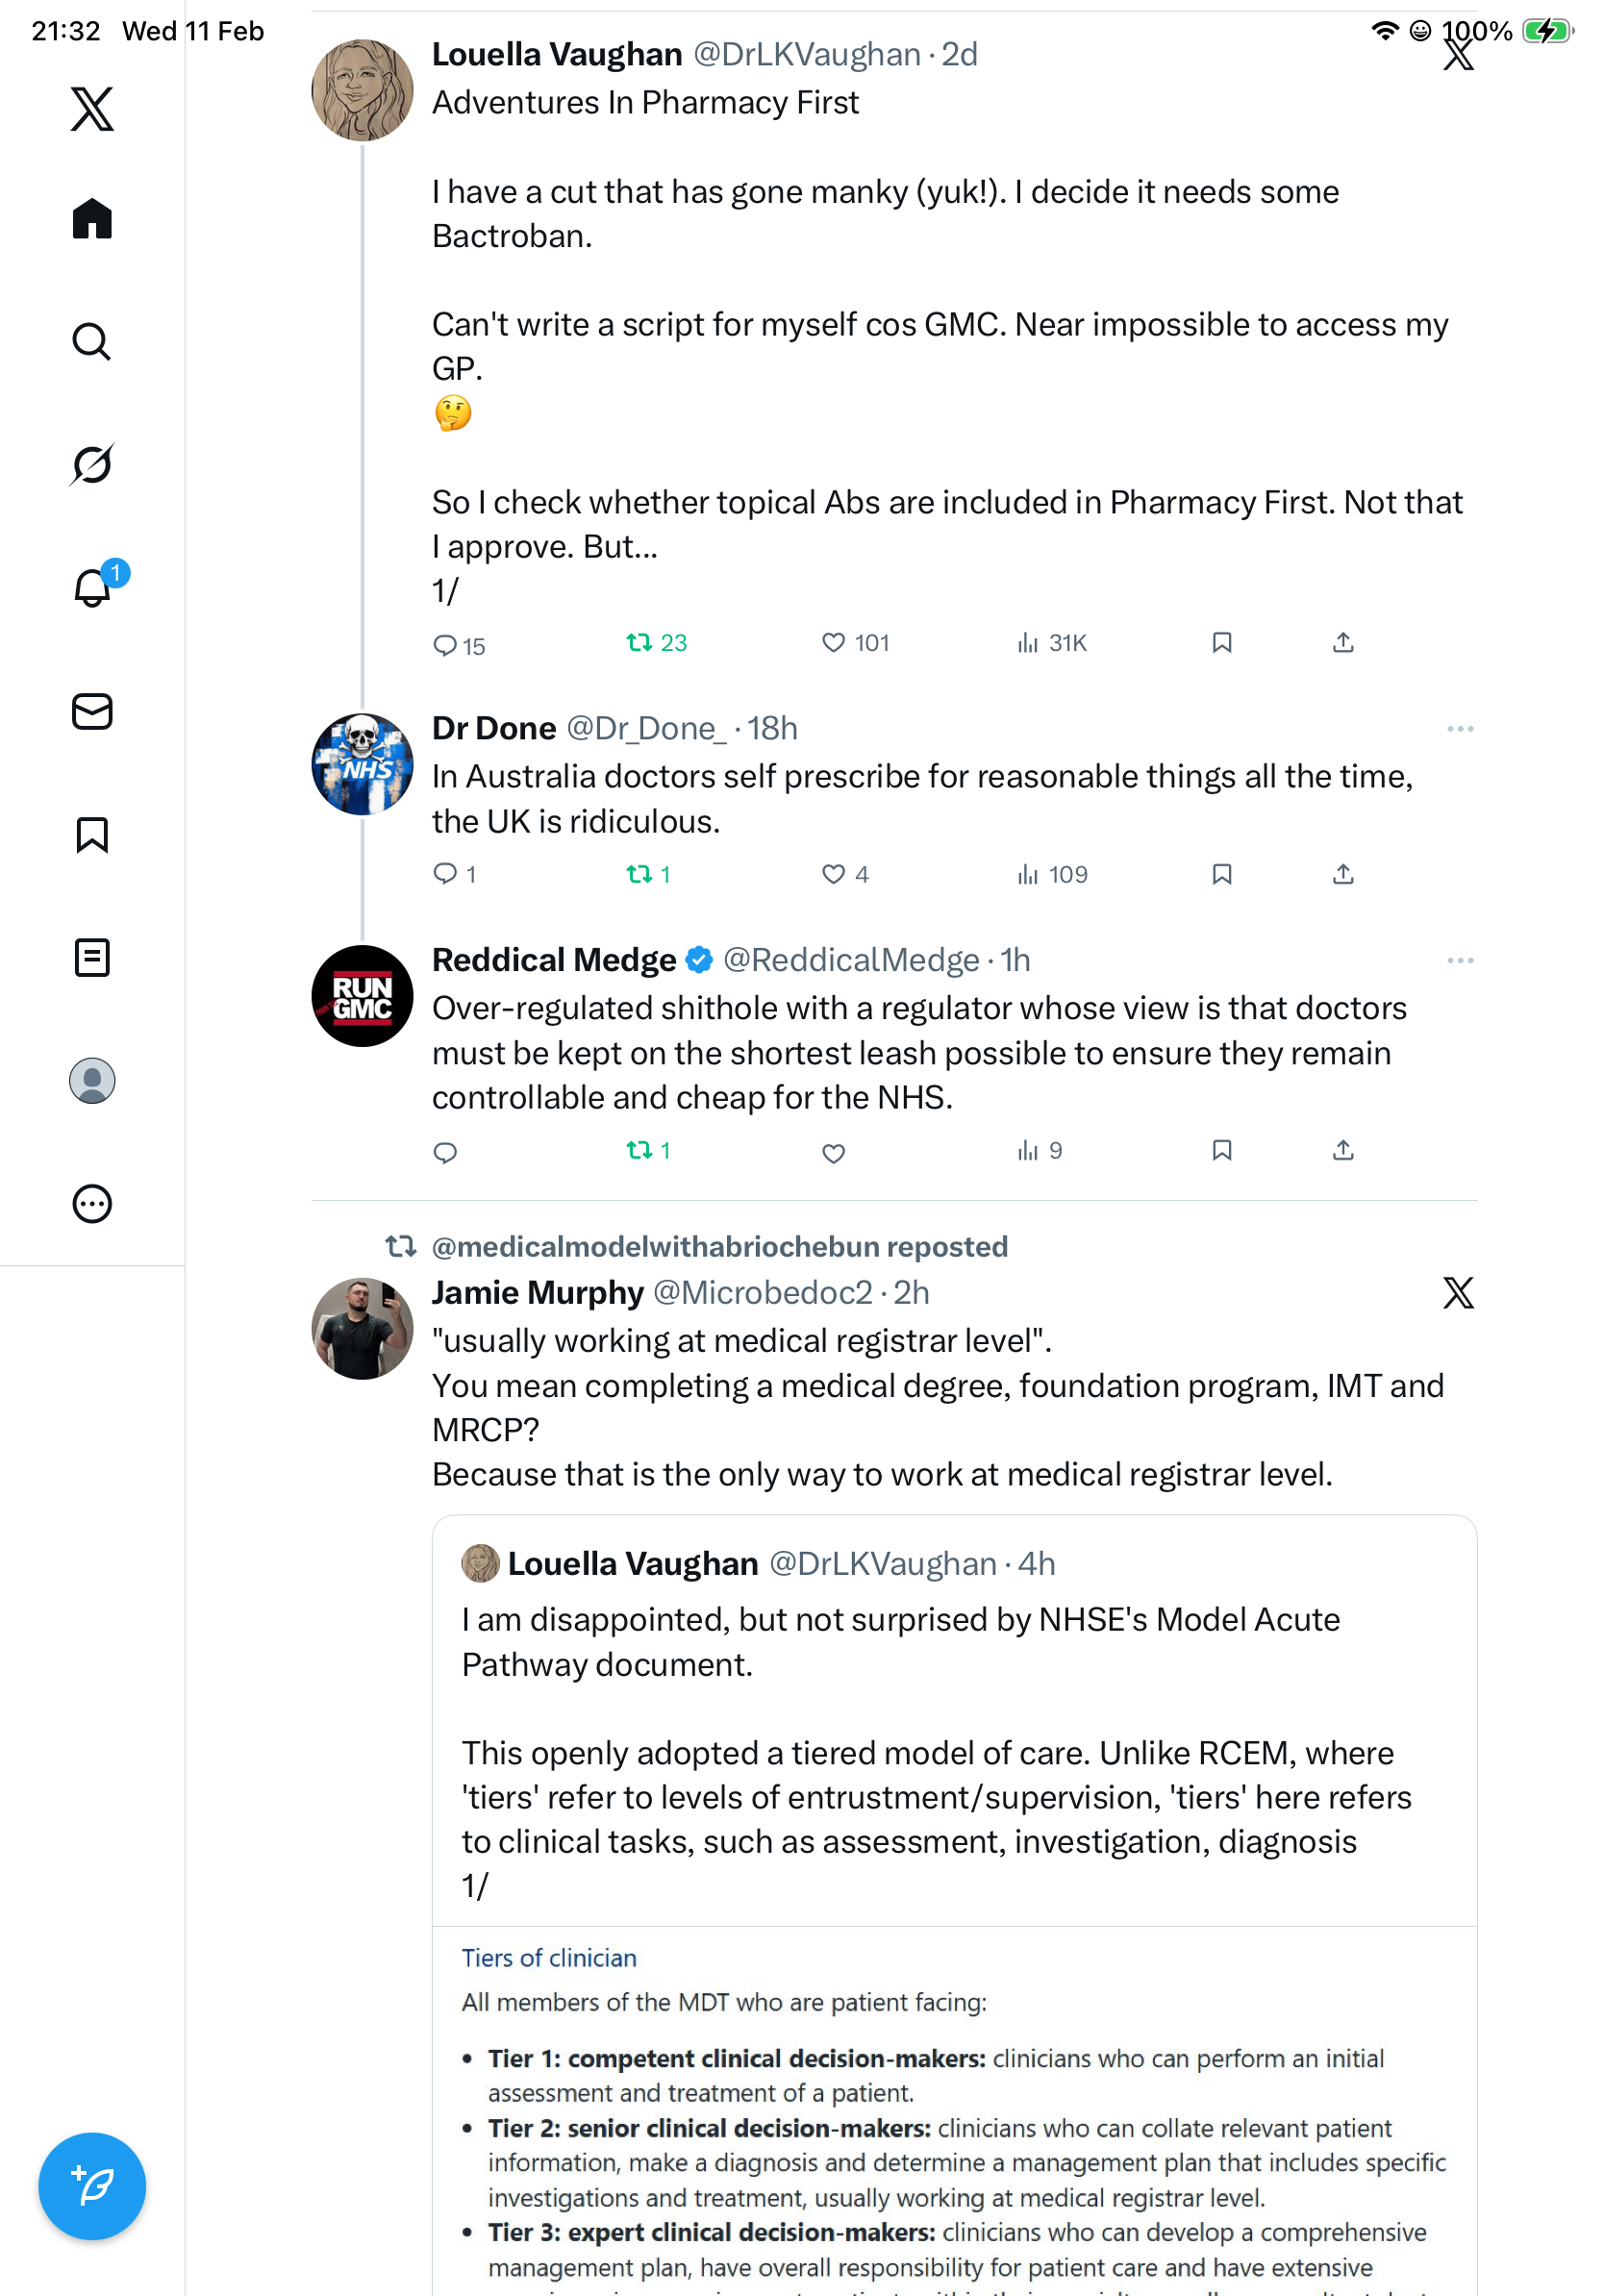Expand the More circle menu in sidebar
1604x2296 pixels.
tap(92, 1203)
